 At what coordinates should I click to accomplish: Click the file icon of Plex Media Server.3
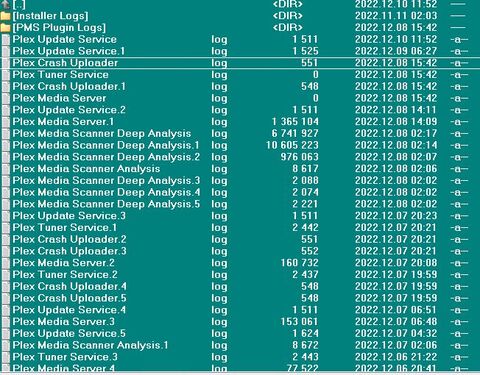6,322
